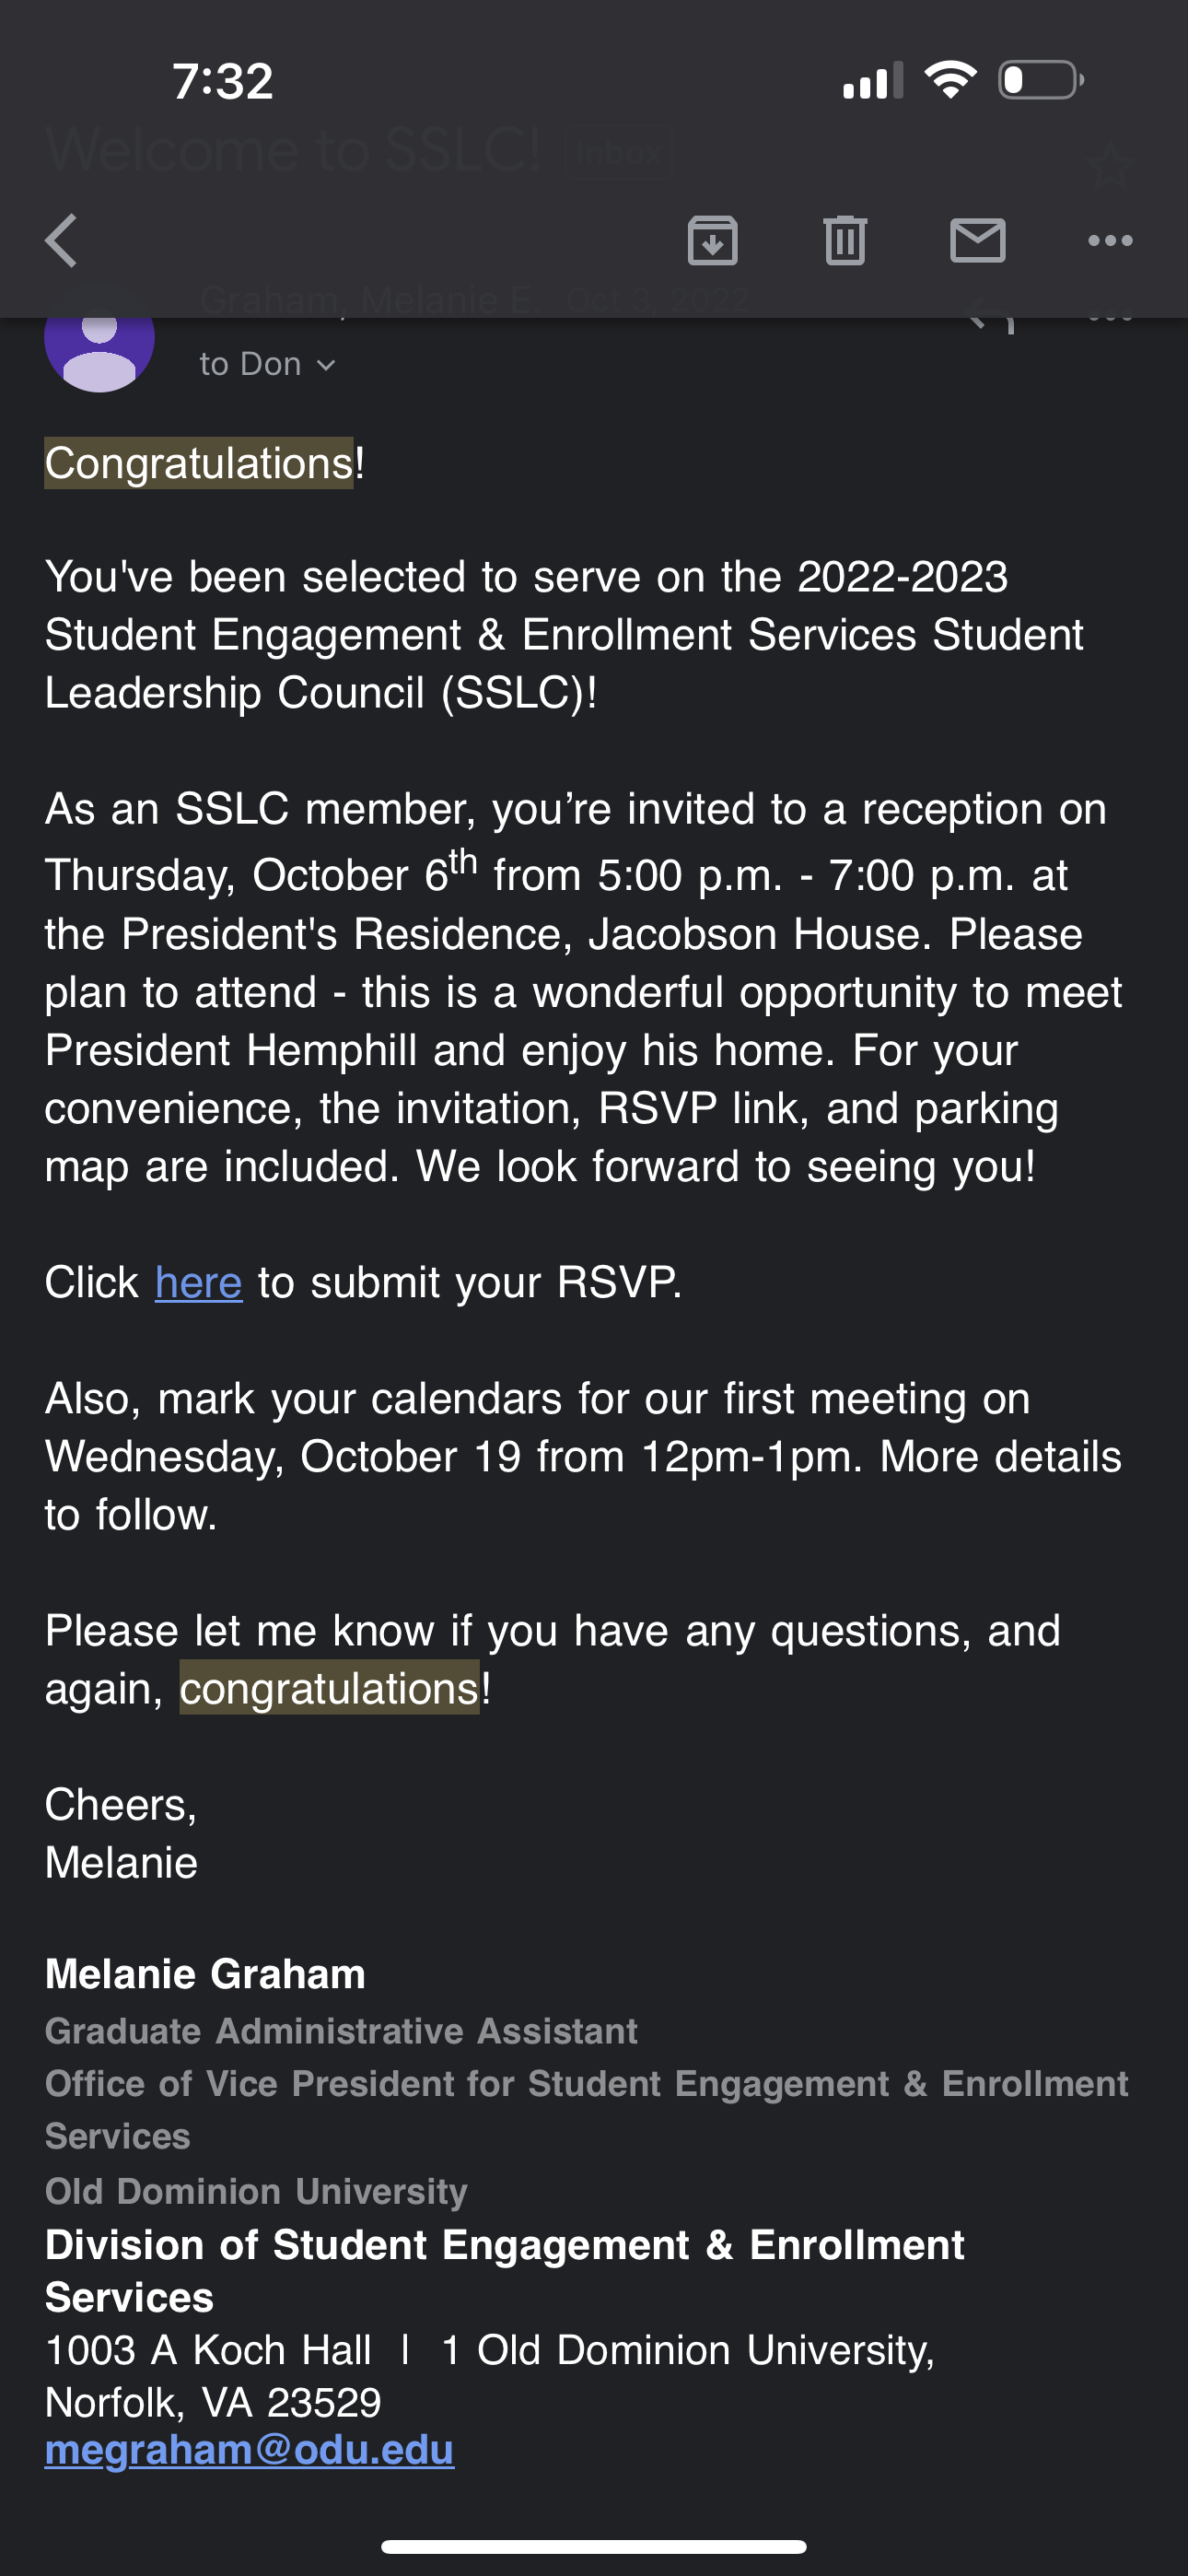Tap the "Norfolk, VA 23529" address text
The image size is (1188, 2576).
point(213,2402)
